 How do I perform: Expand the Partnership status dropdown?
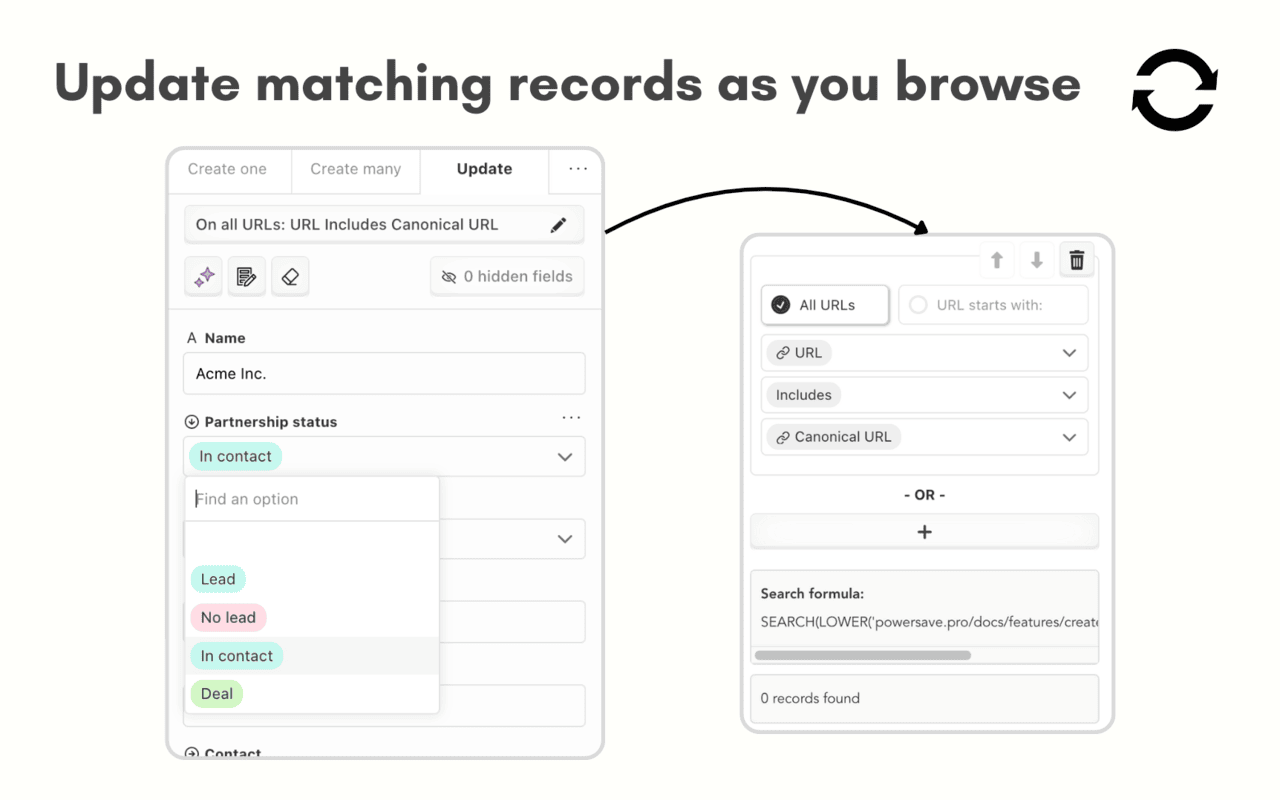[x=384, y=457]
